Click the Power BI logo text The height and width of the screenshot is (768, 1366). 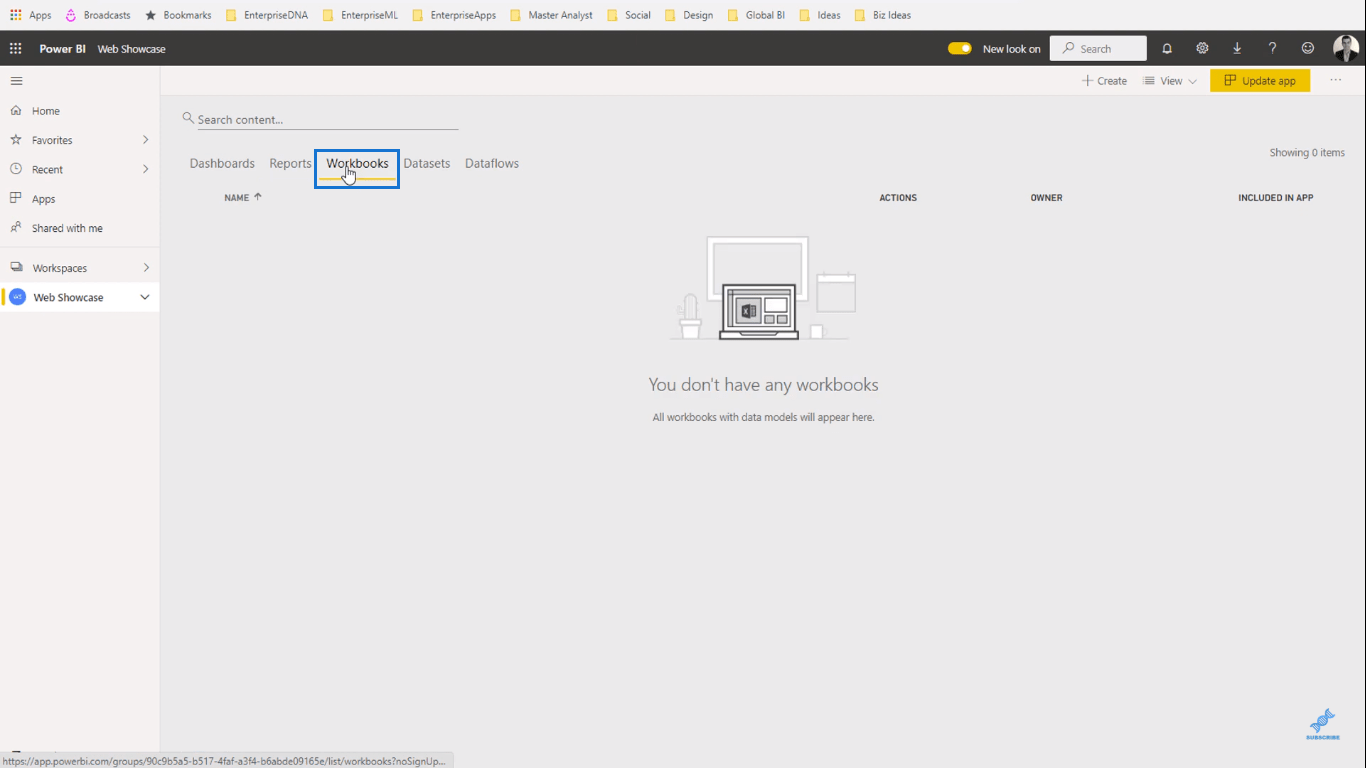pos(63,49)
